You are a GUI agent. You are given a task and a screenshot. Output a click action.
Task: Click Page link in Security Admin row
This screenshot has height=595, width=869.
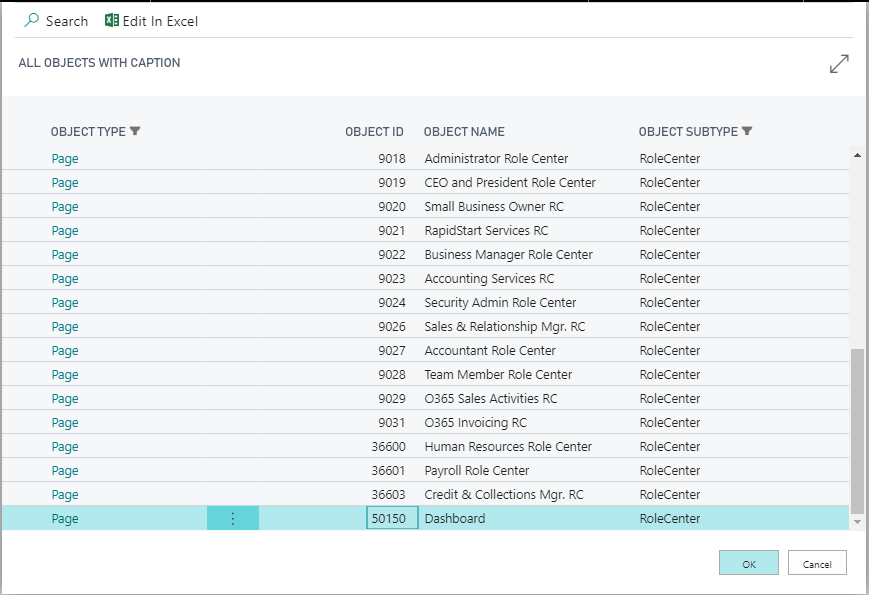65,302
